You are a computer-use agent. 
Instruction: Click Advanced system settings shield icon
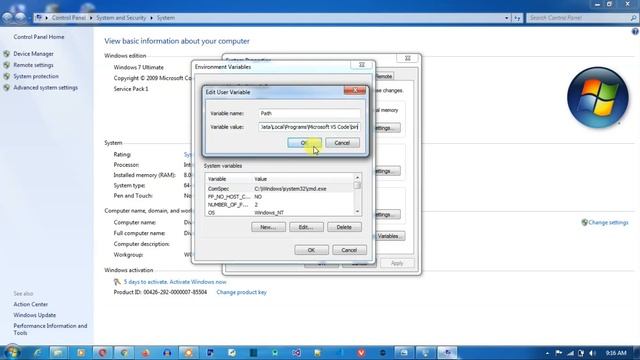point(7,88)
